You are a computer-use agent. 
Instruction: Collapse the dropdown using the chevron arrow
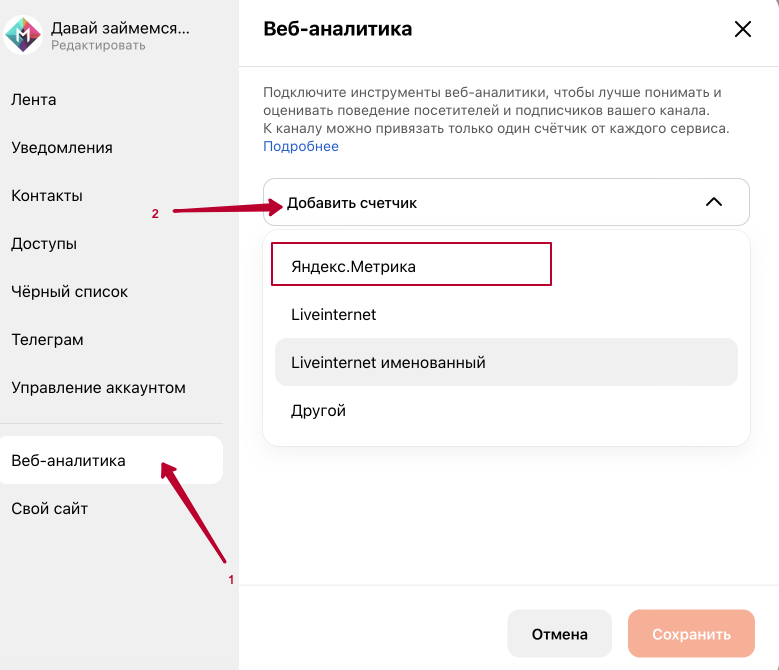click(713, 202)
